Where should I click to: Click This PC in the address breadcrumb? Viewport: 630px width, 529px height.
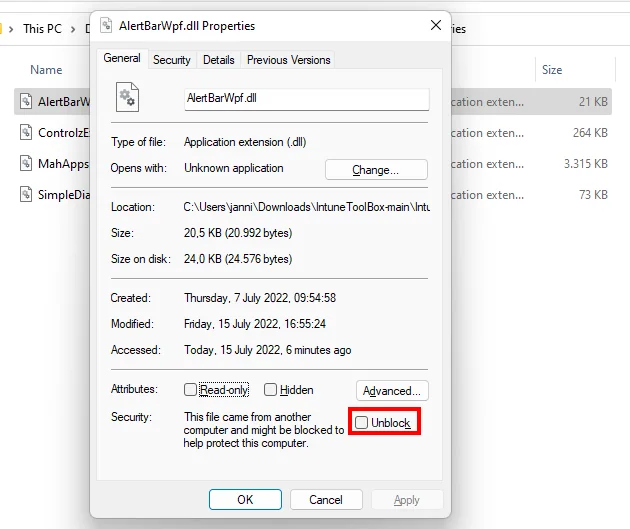tap(42, 29)
